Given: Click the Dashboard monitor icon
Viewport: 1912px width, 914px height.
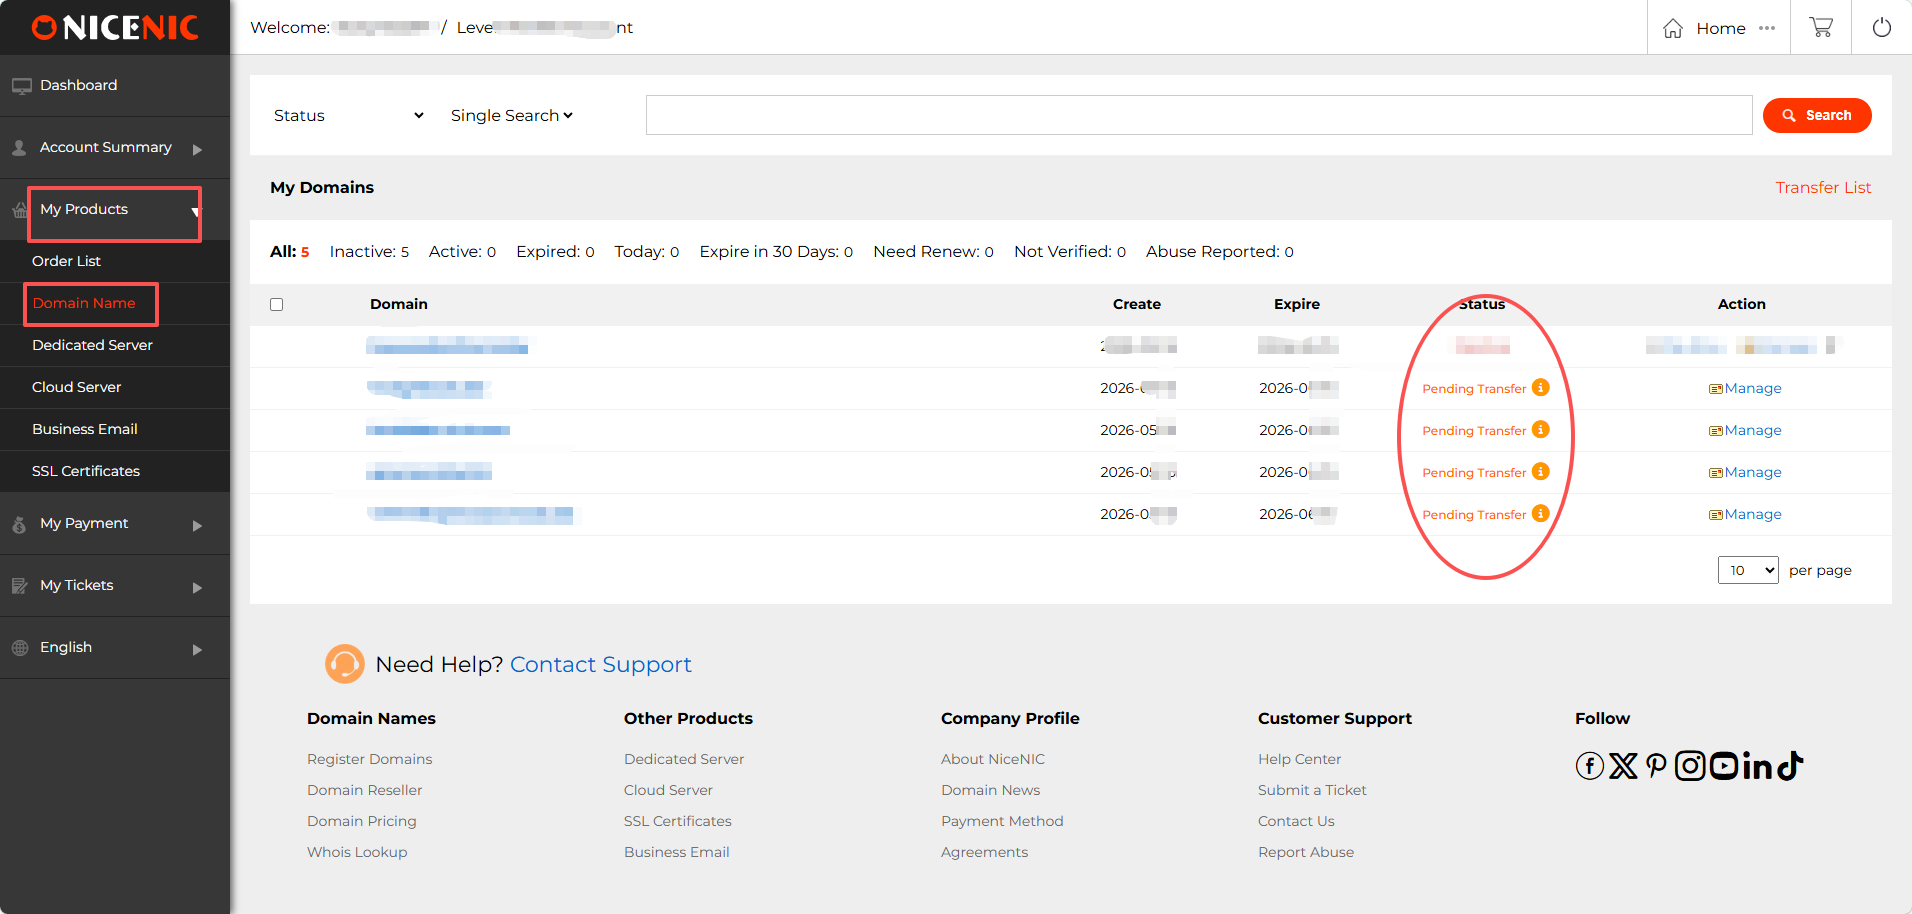Looking at the screenshot, I should [21, 86].
